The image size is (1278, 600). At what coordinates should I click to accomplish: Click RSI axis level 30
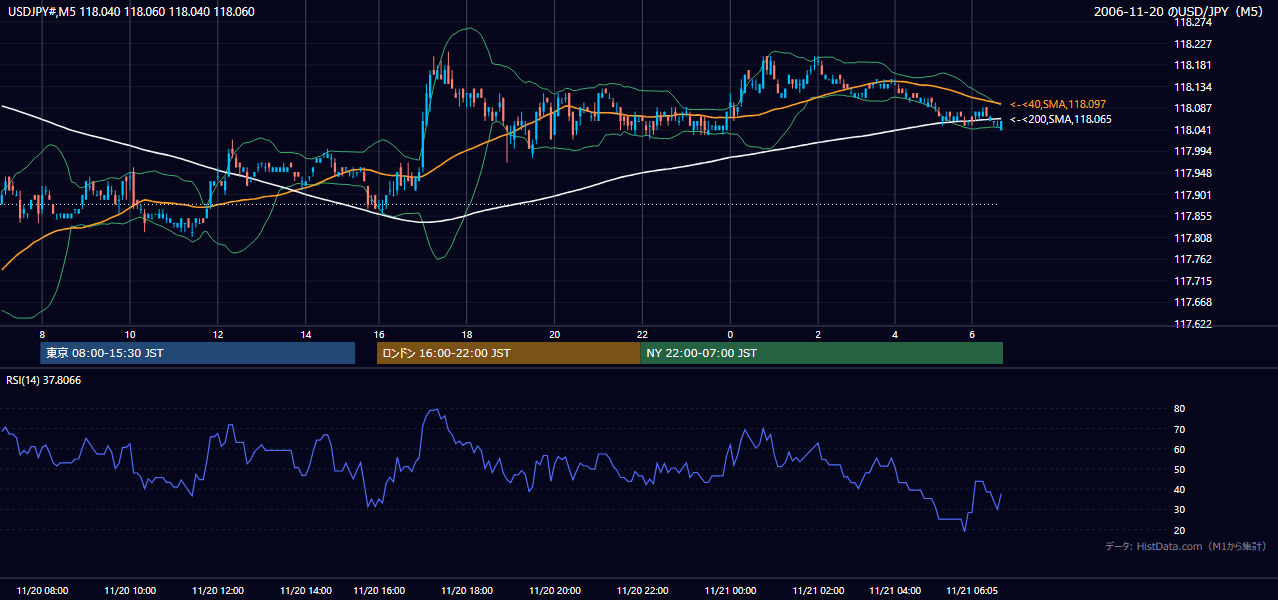point(1180,510)
